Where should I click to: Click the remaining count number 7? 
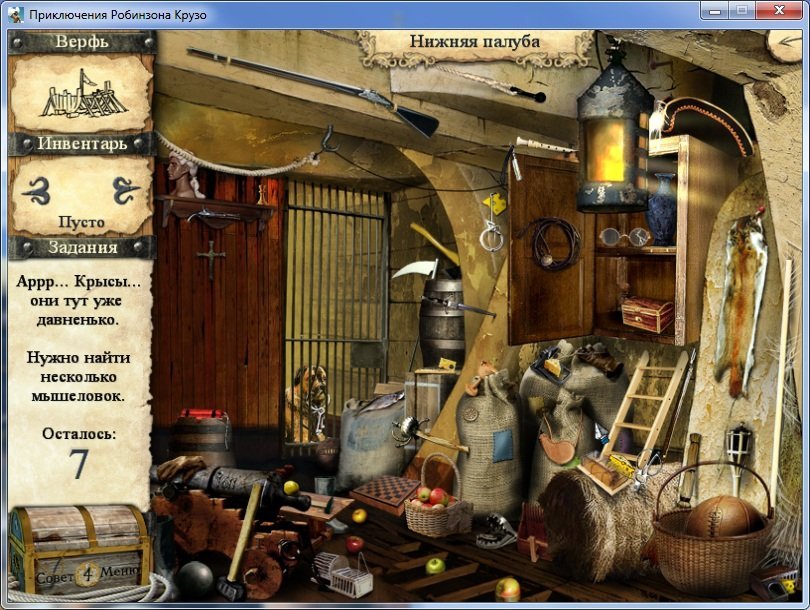pos(79,463)
